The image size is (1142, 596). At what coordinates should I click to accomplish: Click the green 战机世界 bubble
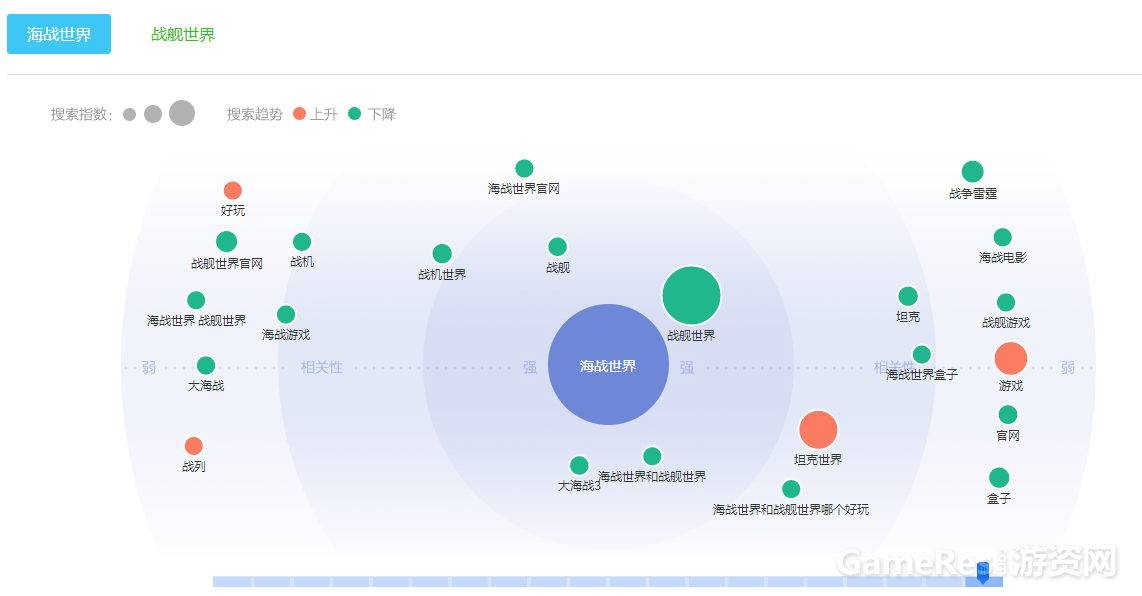coord(442,254)
